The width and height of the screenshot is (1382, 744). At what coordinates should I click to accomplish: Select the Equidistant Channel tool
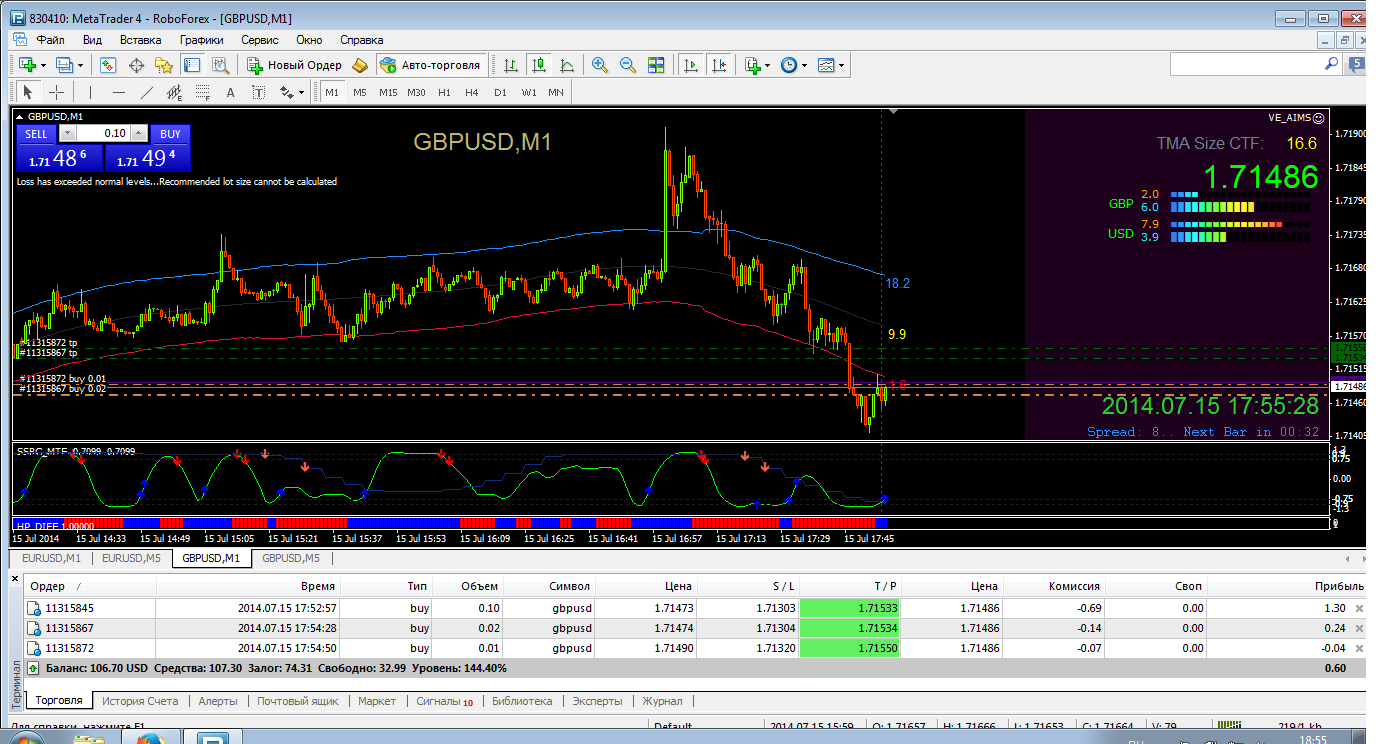point(175,92)
